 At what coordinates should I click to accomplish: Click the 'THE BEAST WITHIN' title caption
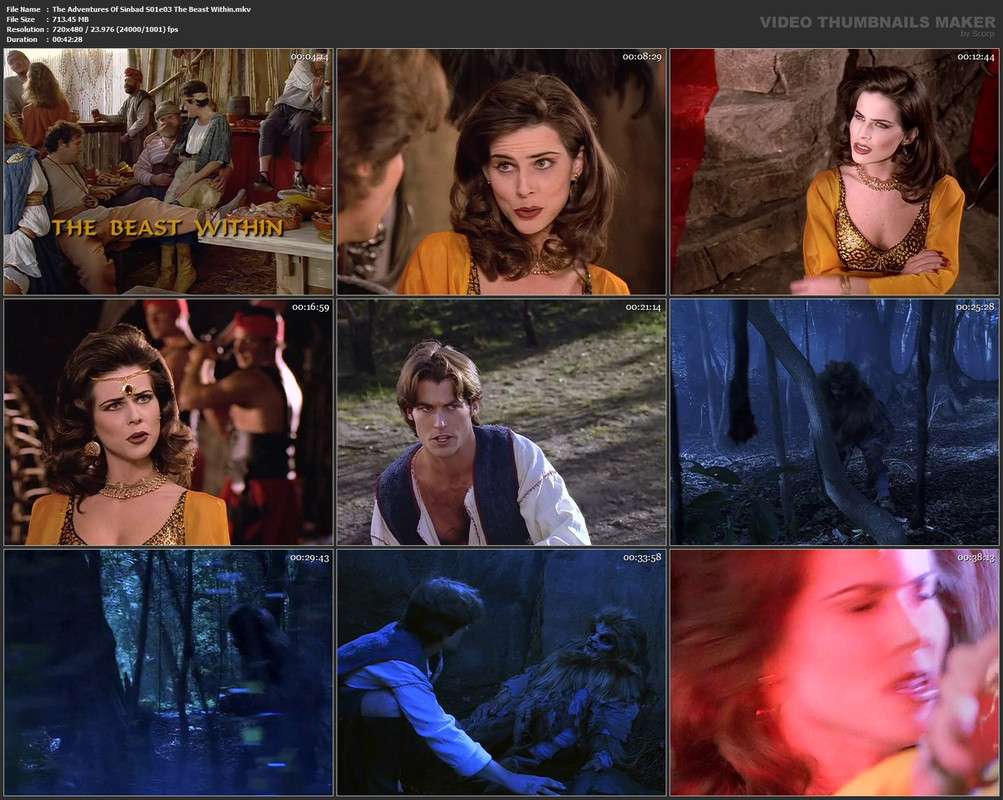tap(168, 228)
